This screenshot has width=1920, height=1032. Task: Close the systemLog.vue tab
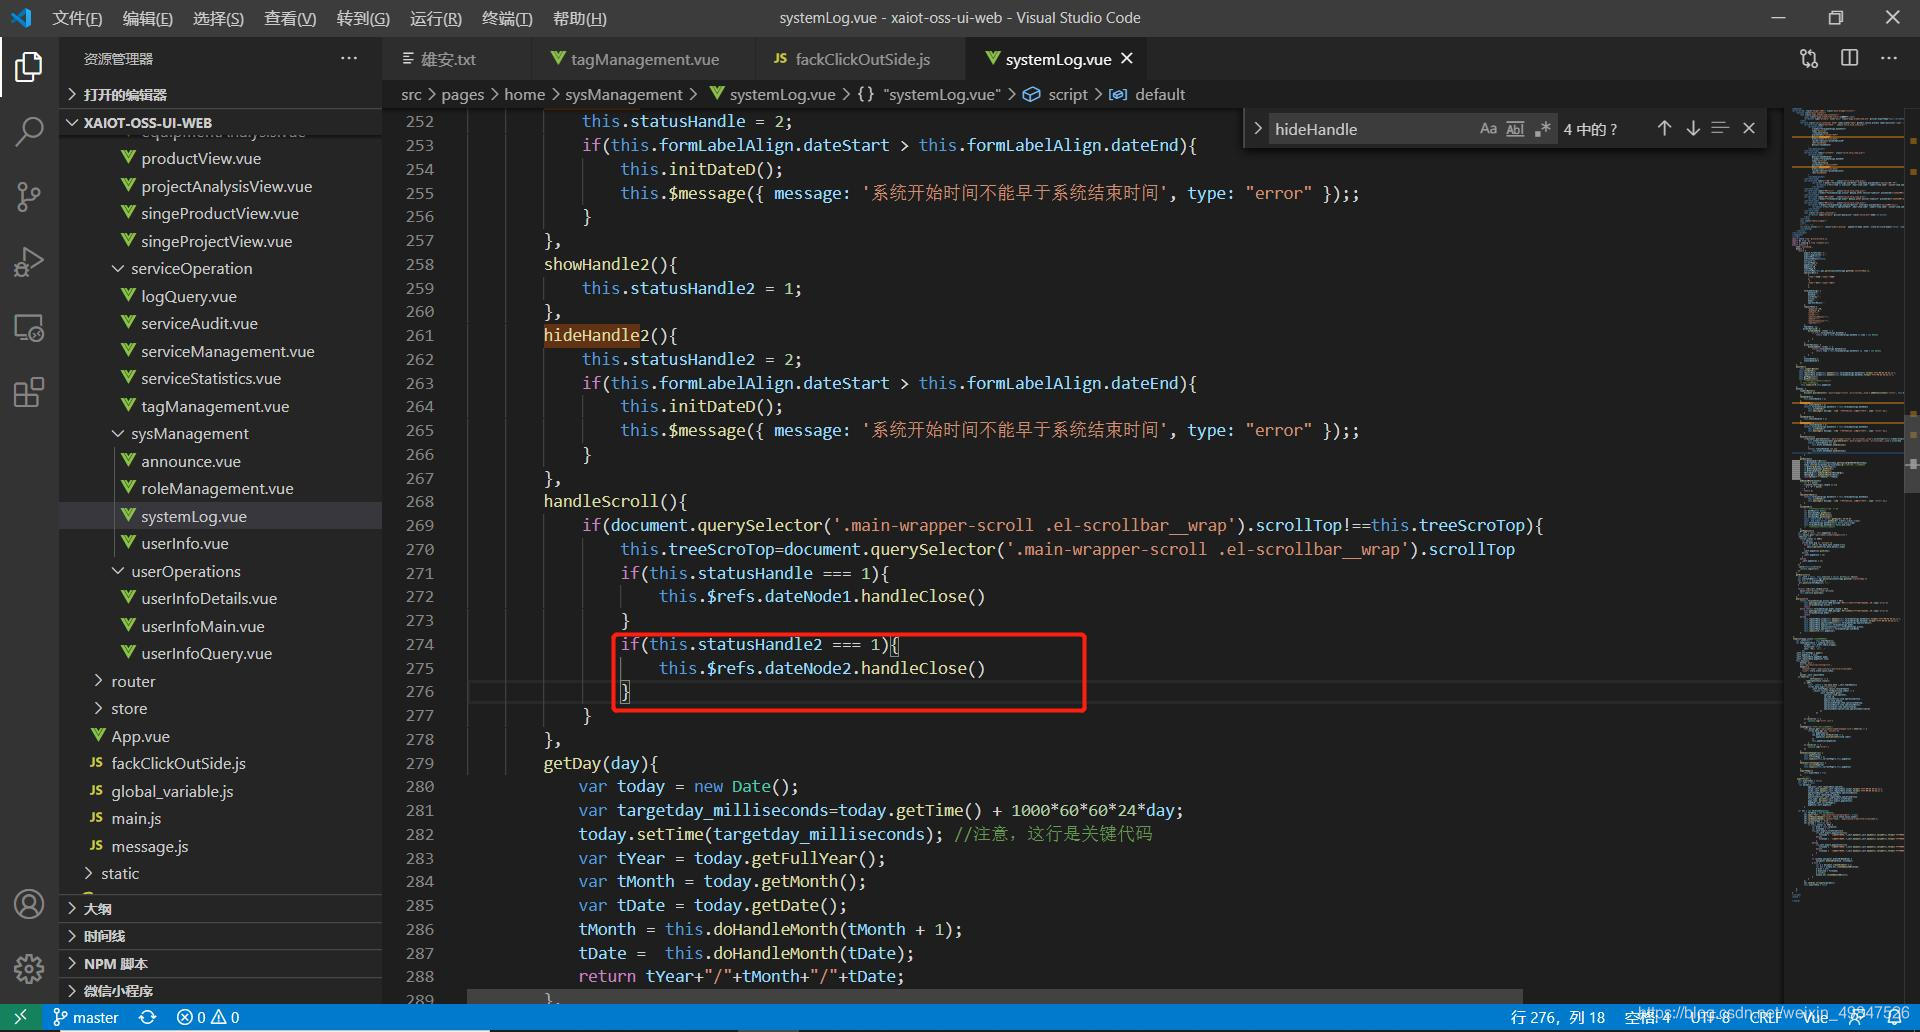point(1127,58)
